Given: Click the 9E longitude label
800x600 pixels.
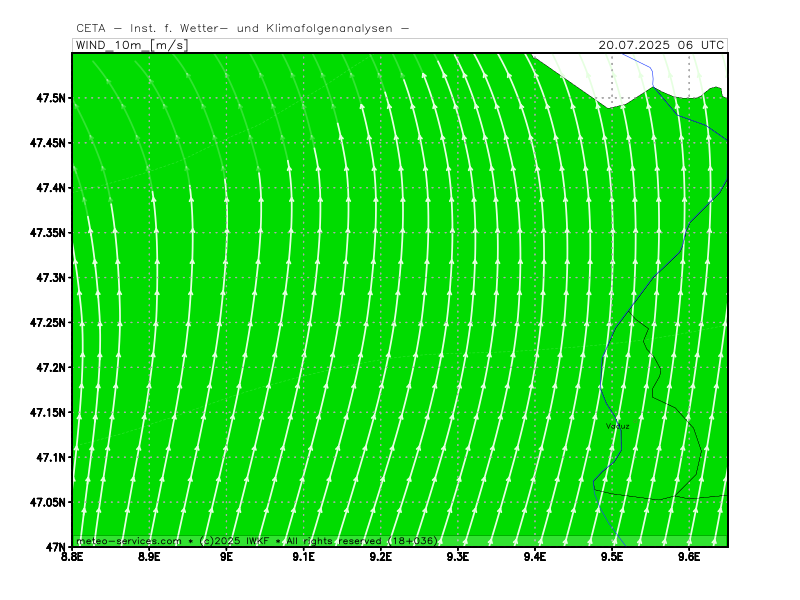Looking at the screenshot, I should [227, 557].
